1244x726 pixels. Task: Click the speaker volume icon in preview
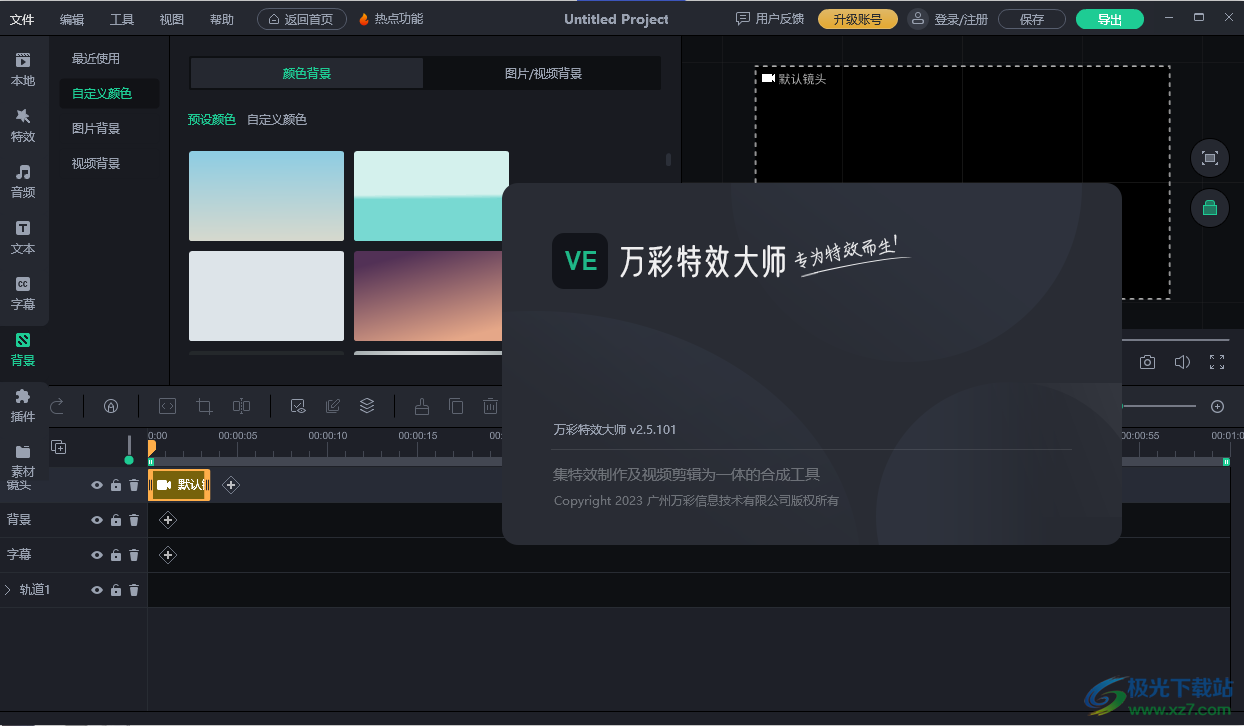pyautogui.click(x=1182, y=362)
